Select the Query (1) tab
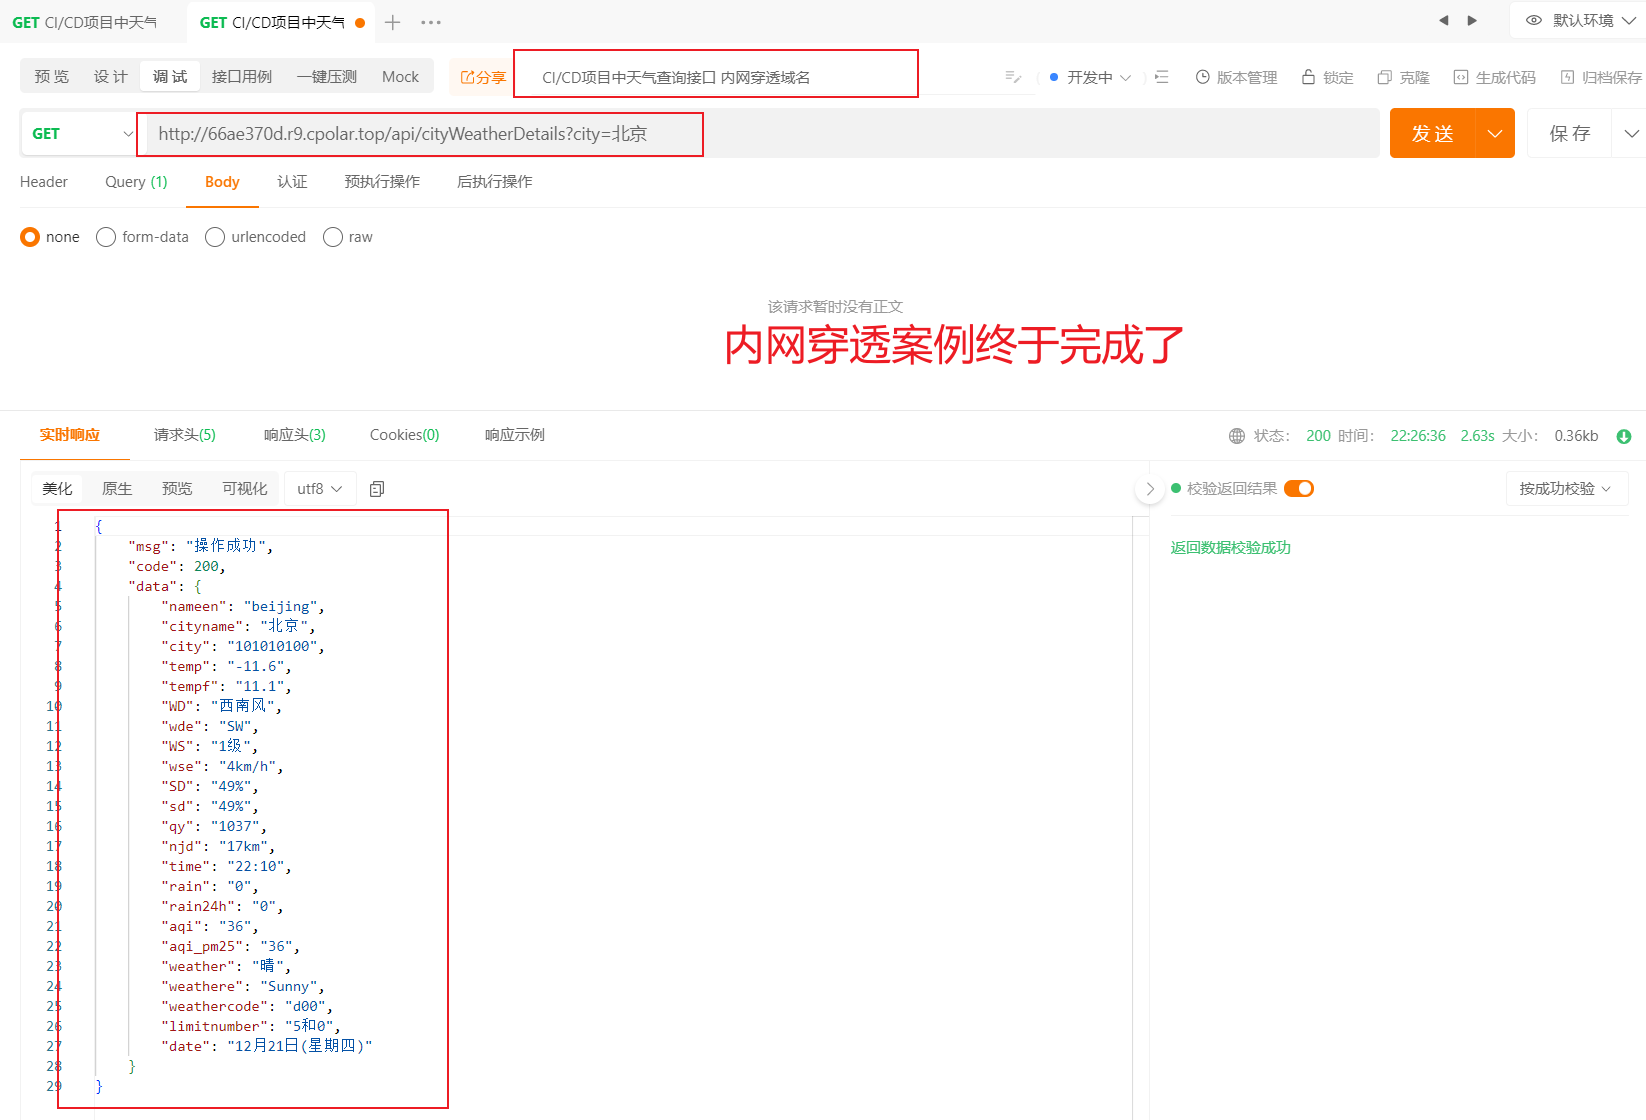This screenshot has width=1646, height=1120. (136, 182)
